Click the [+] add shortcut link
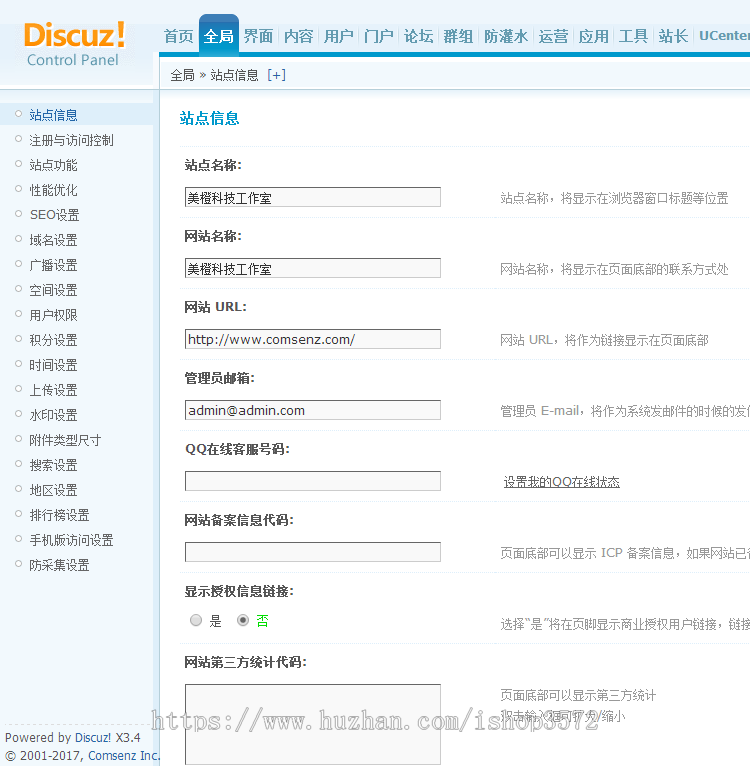This screenshot has width=750, height=766. click(x=277, y=75)
